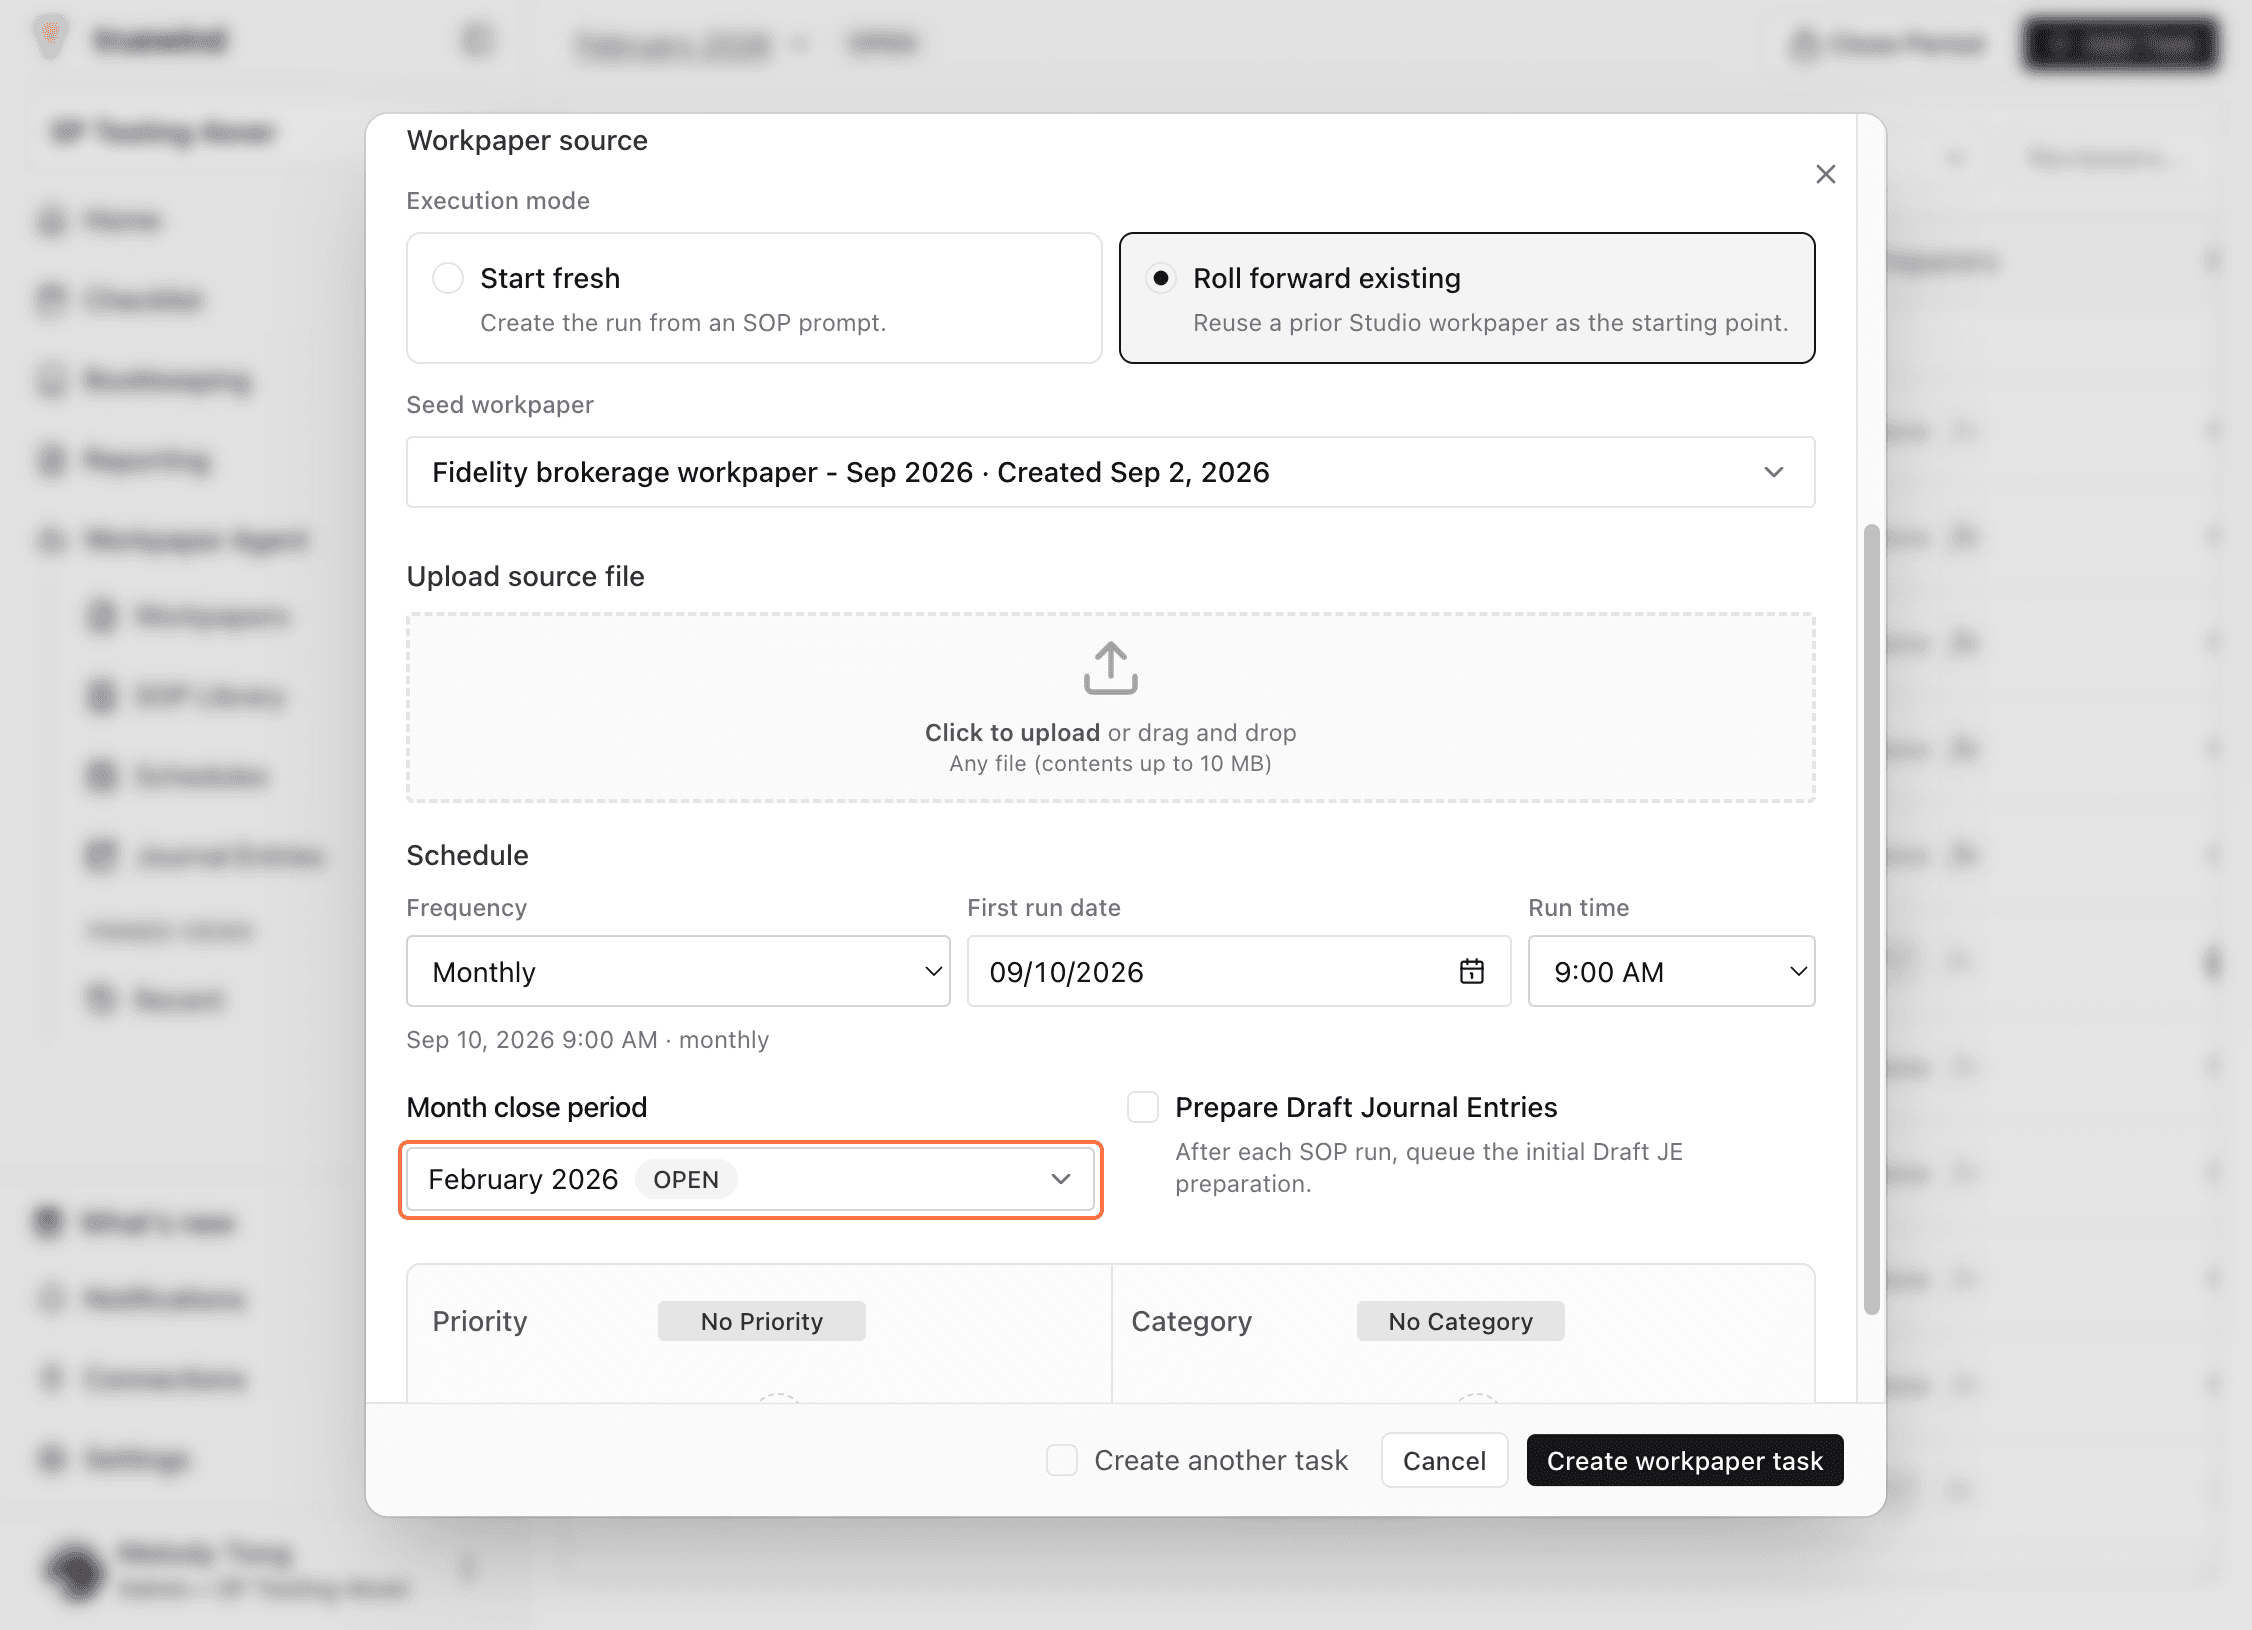Open the Frequency Monthly dropdown
The image size is (2252, 1630).
click(678, 971)
